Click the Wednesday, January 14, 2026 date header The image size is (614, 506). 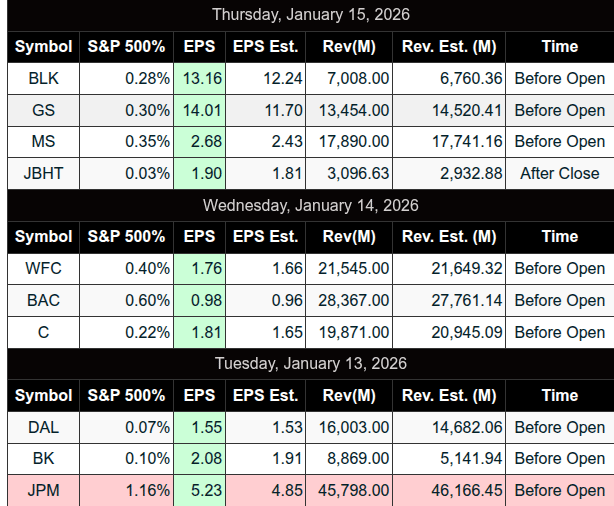pyautogui.click(x=311, y=205)
